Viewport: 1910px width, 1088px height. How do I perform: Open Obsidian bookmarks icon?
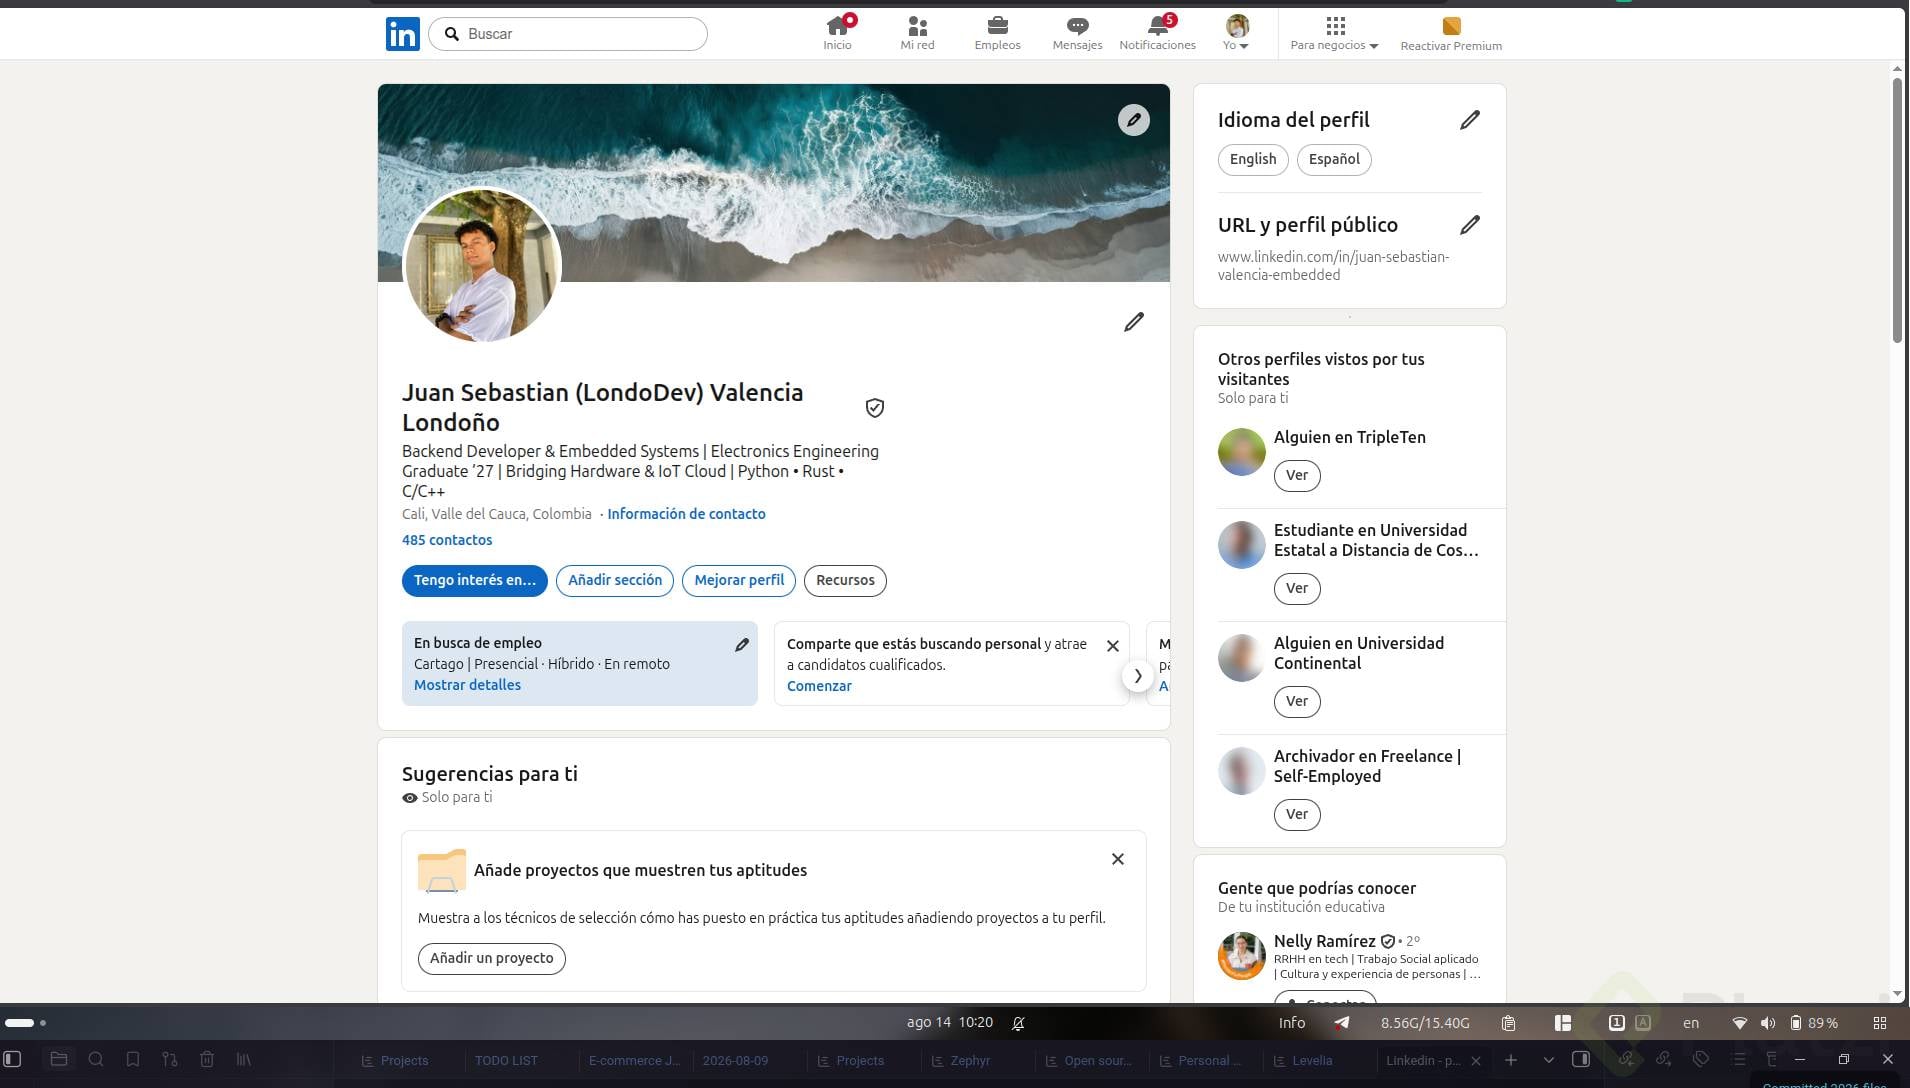point(133,1059)
